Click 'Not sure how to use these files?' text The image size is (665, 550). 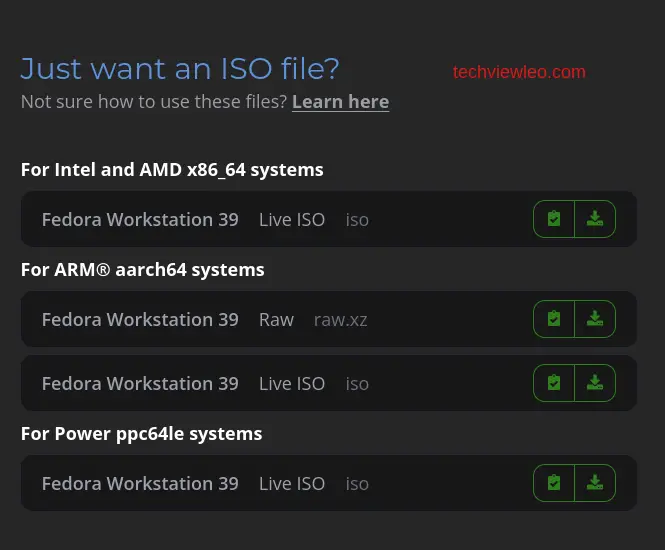pos(154,102)
